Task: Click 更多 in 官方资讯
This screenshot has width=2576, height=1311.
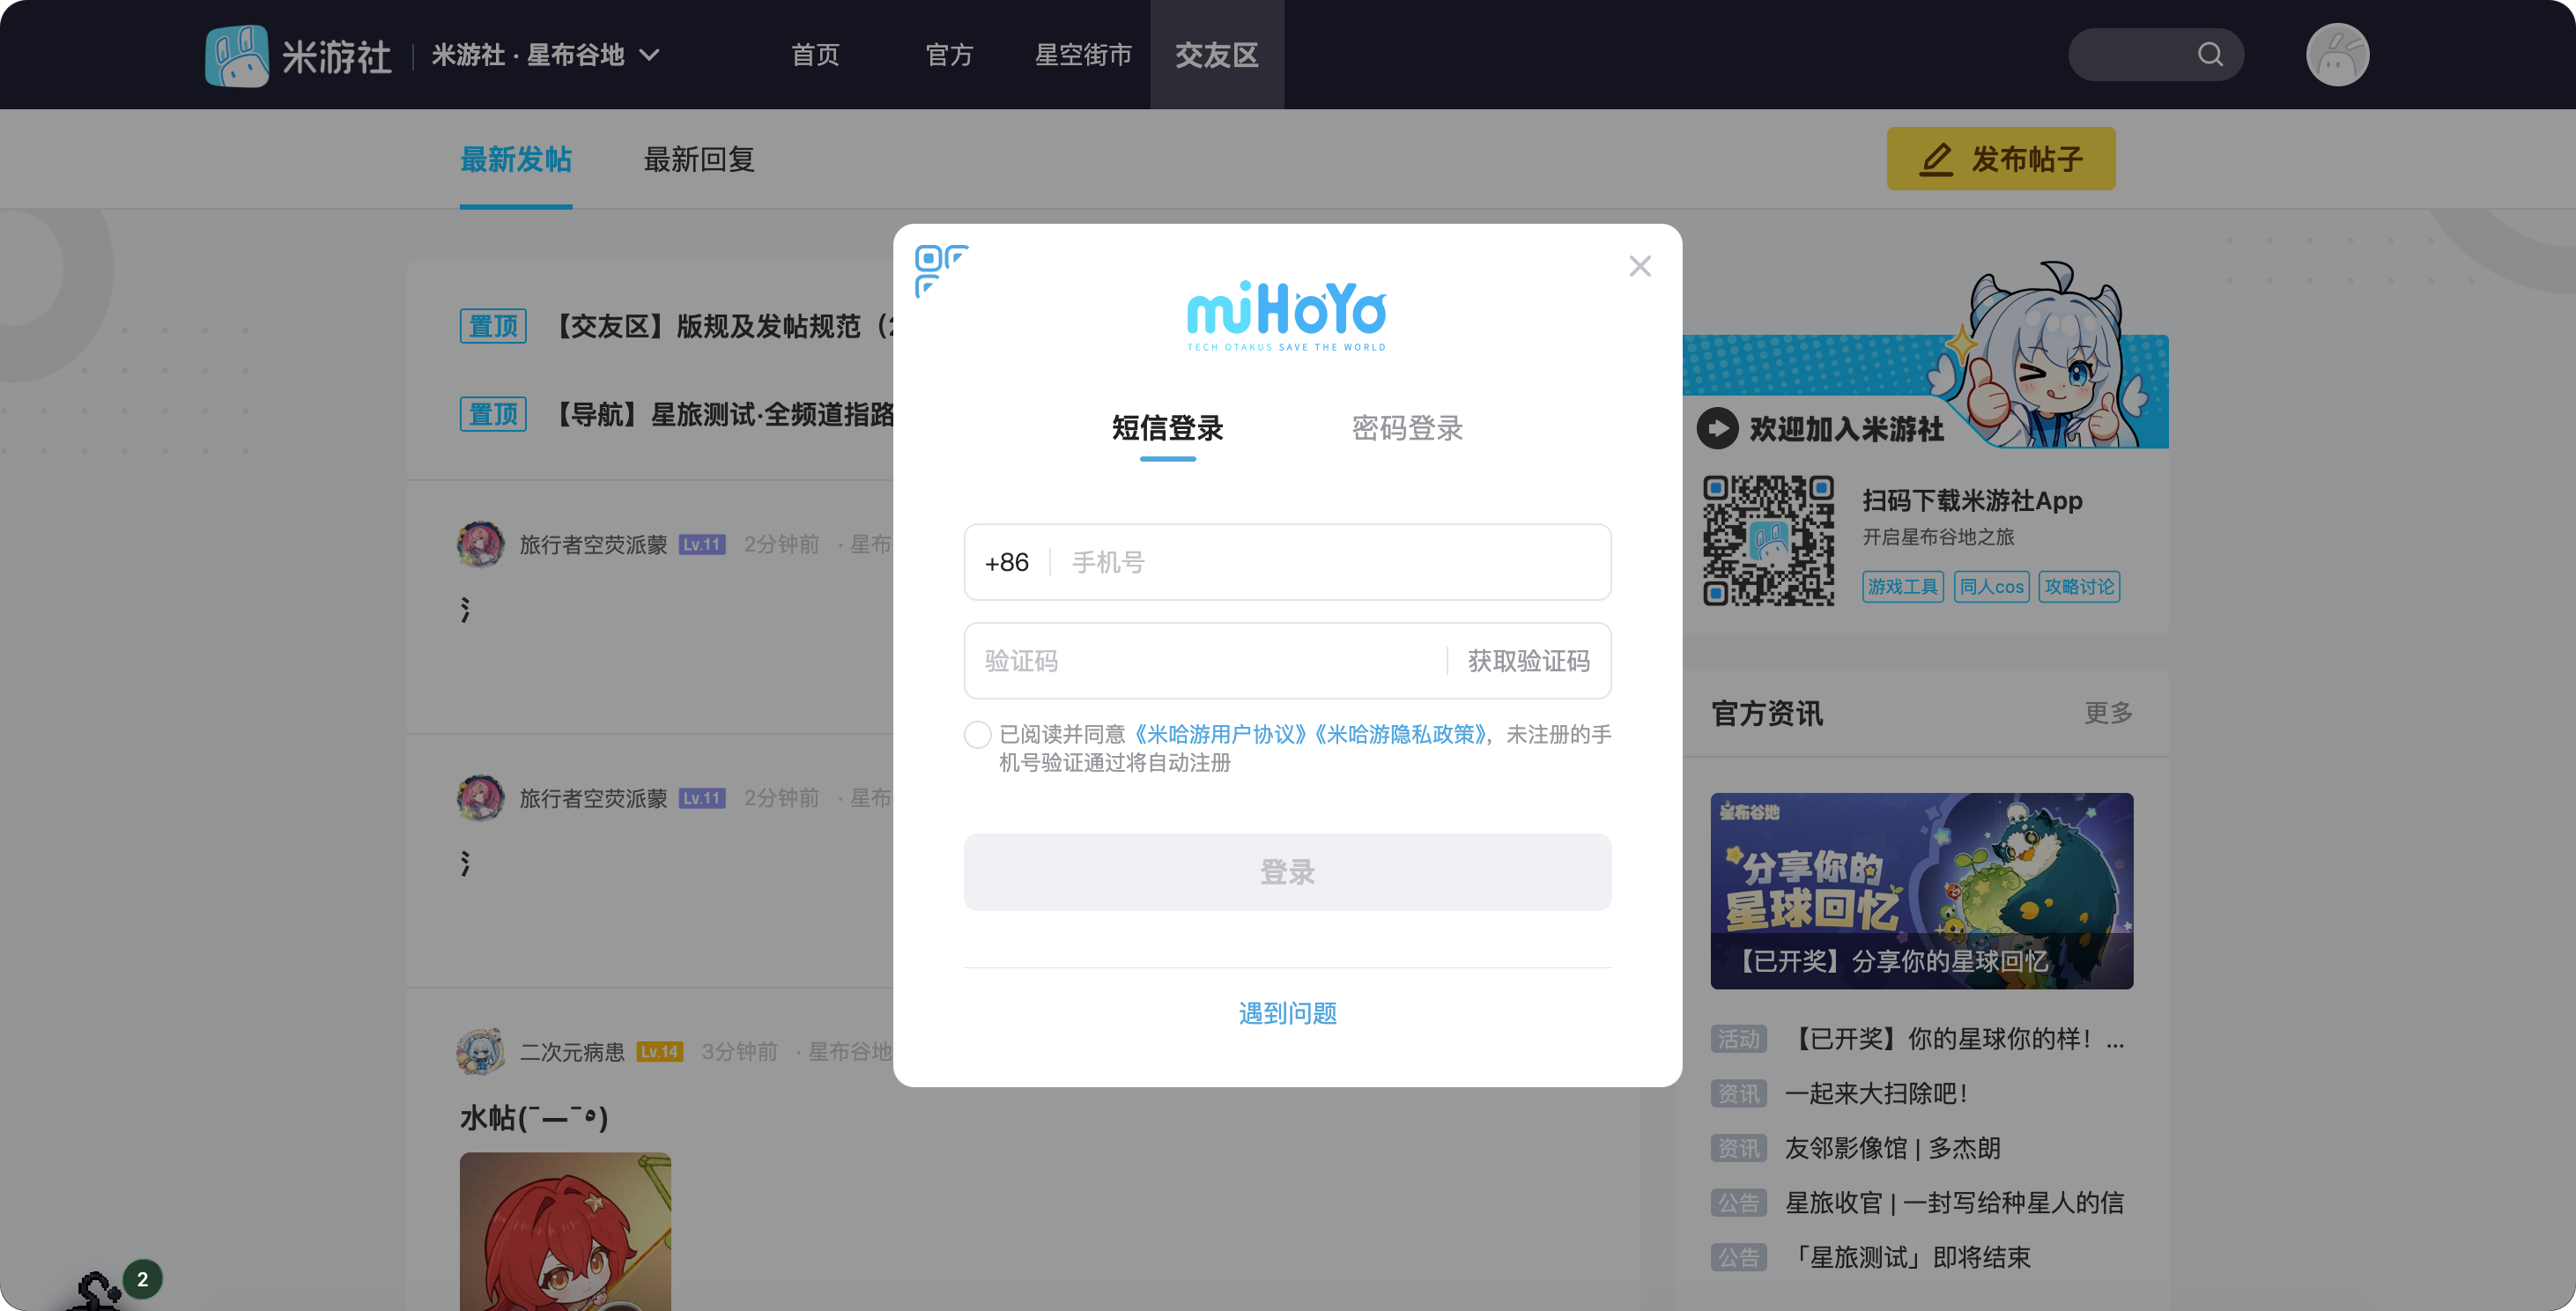Action: click(x=2108, y=713)
